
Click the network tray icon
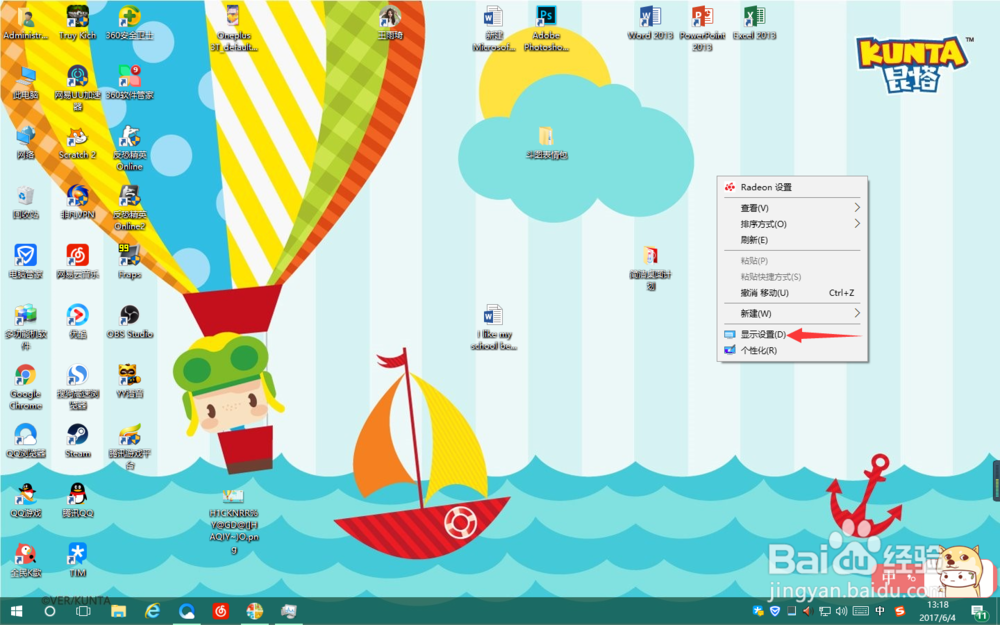(825, 611)
